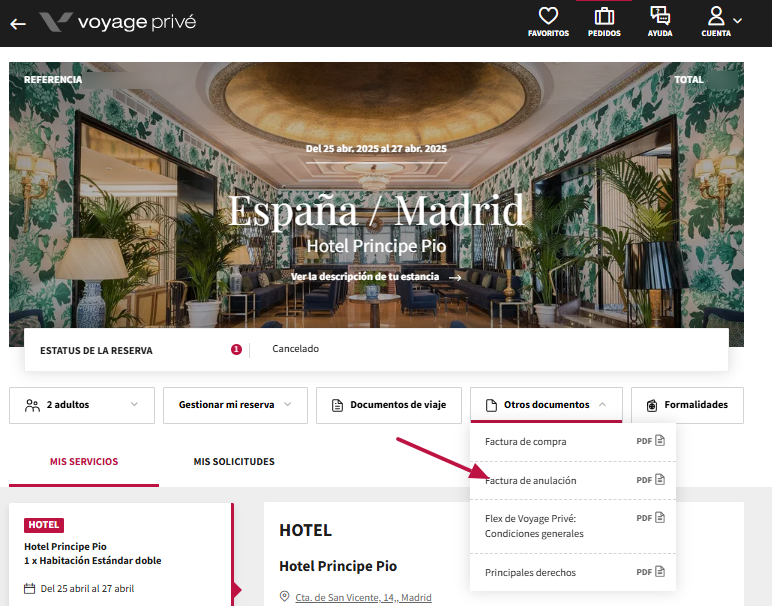
Task: Go back with the left arrow icon
Action: pyautogui.click(x=18, y=23)
